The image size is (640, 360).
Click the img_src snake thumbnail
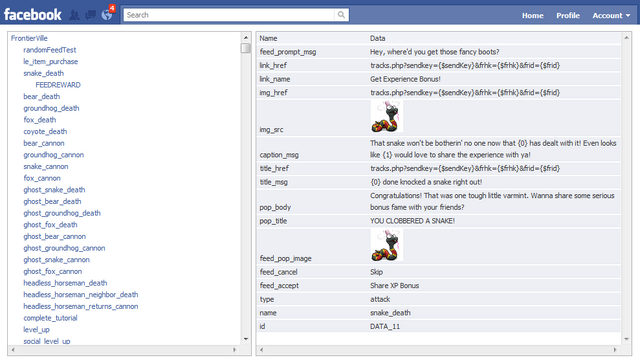pos(387,117)
